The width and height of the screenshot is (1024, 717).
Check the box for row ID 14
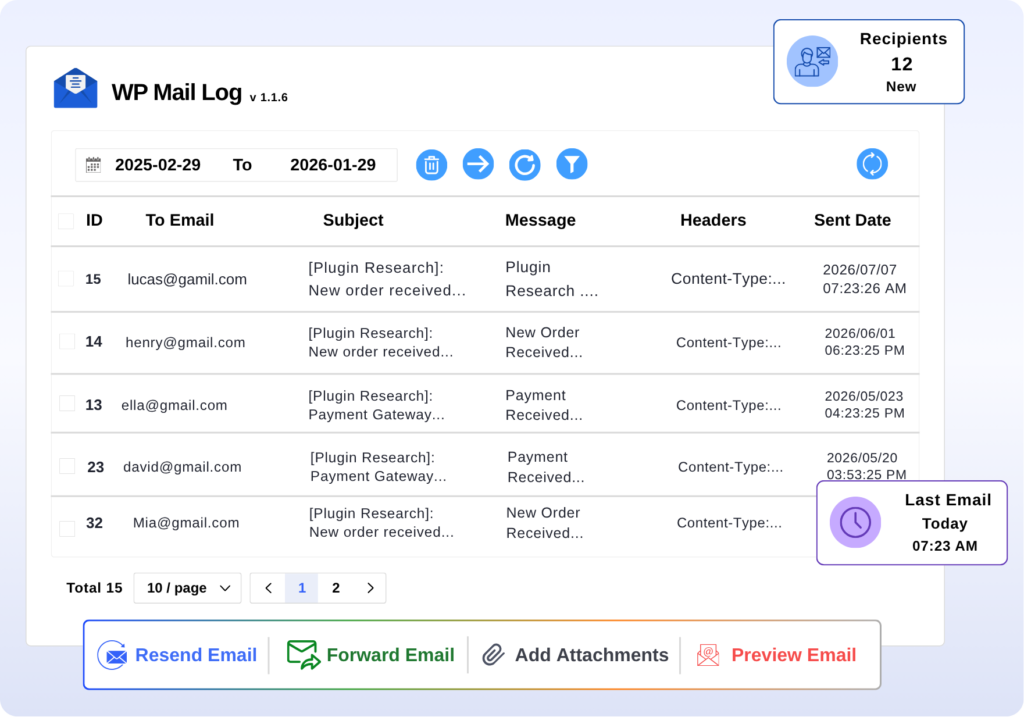tap(67, 342)
